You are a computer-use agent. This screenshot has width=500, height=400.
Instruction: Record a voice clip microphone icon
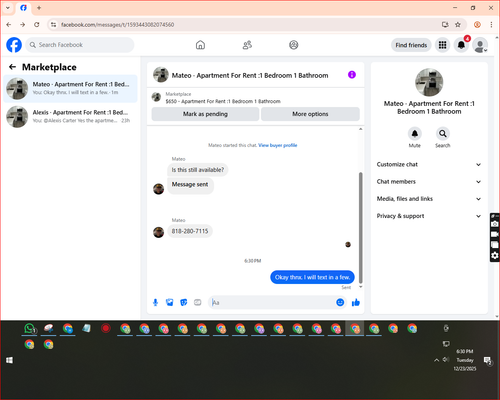(155, 302)
